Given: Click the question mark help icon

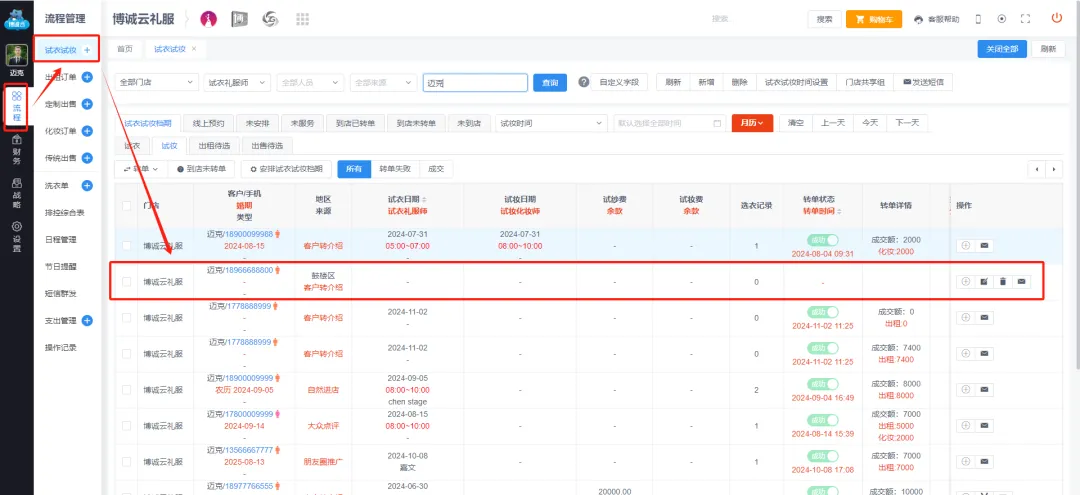Looking at the screenshot, I should tap(584, 82).
